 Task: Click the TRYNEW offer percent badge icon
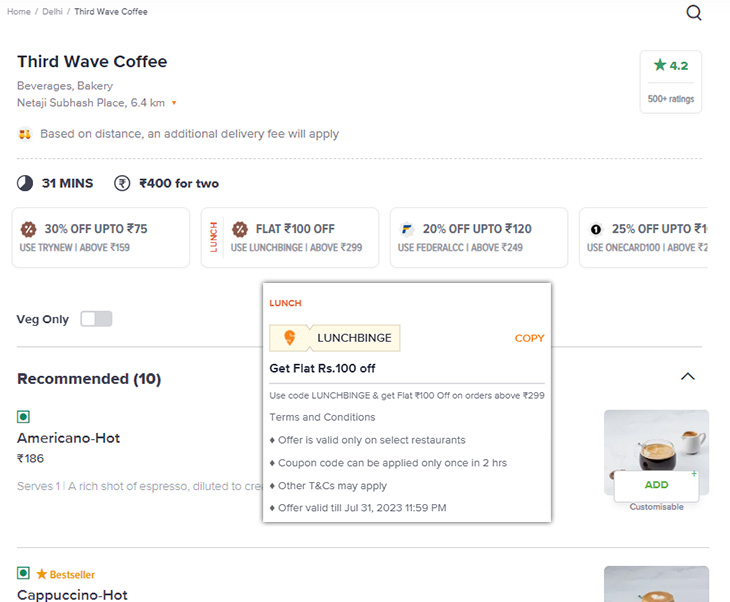tap(28, 229)
